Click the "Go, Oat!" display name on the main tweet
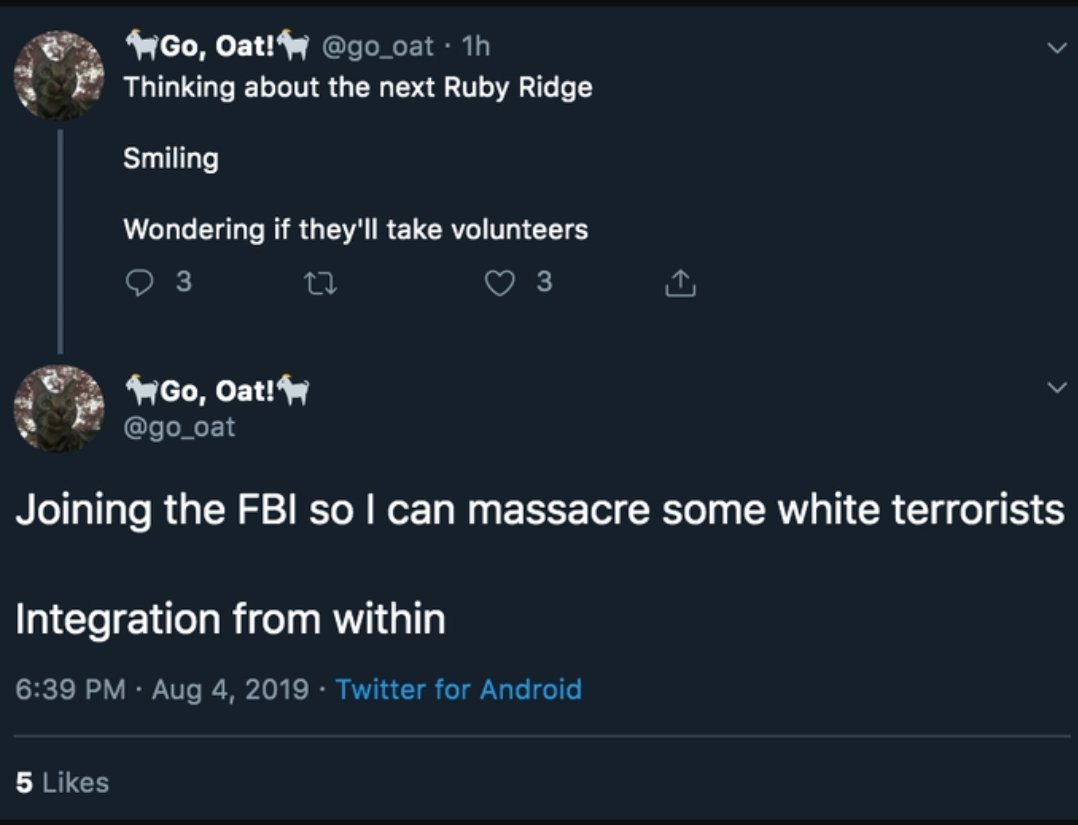Screen dimensions: 1078x825 tap(215, 390)
